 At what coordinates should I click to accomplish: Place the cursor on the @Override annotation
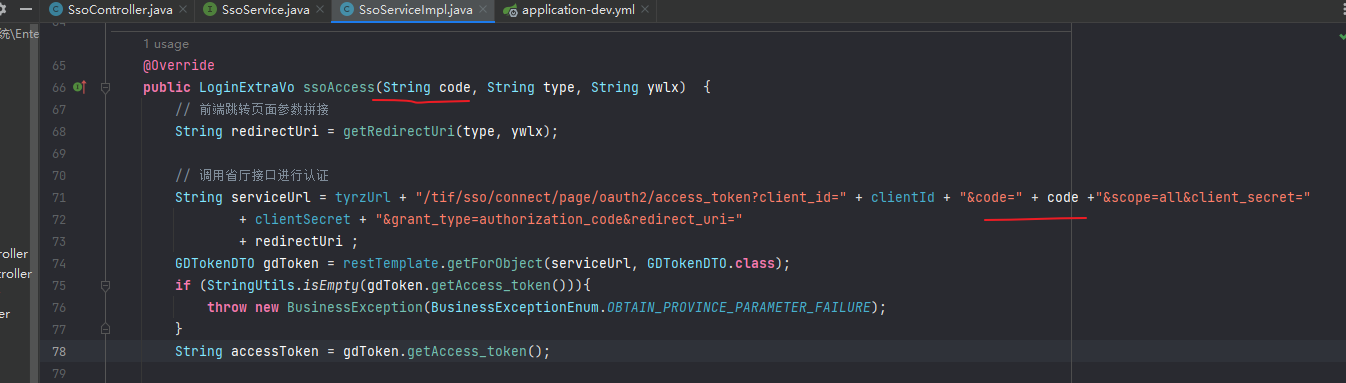click(x=179, y=65)
